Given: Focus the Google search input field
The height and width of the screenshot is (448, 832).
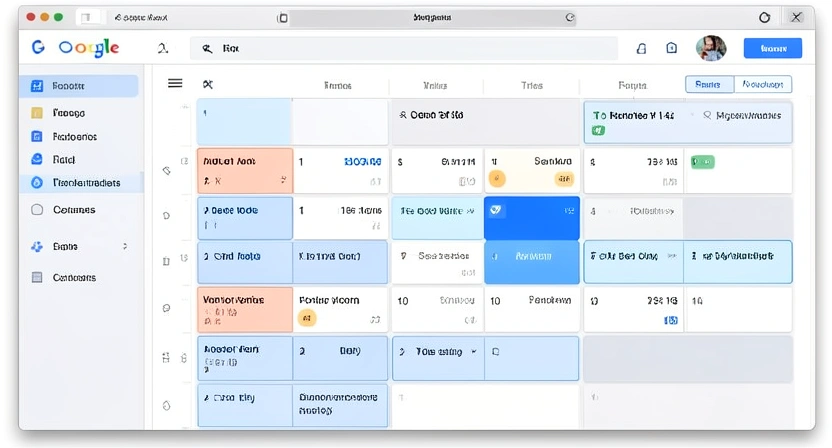Looking at the screenshot, I should (404, 49).
